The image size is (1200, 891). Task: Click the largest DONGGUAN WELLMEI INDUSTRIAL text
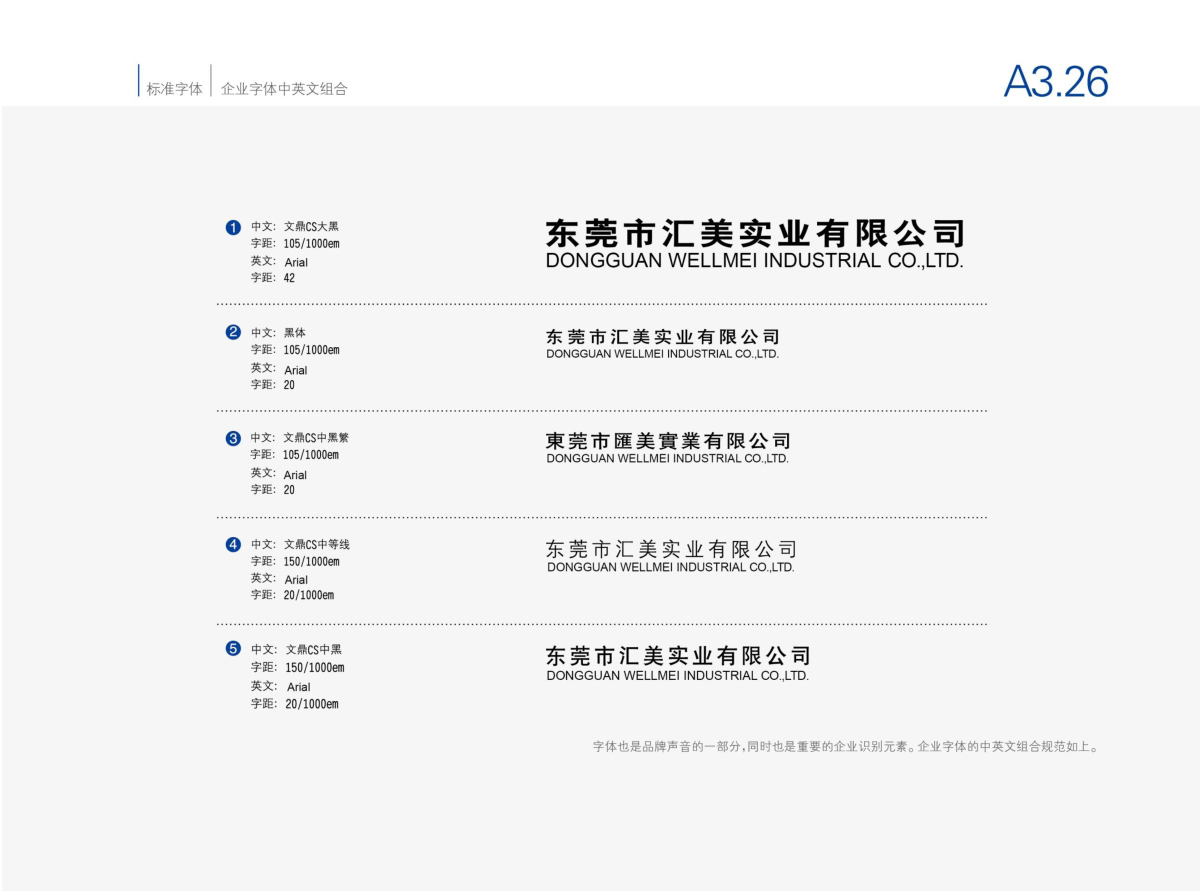tap(754, 261)
